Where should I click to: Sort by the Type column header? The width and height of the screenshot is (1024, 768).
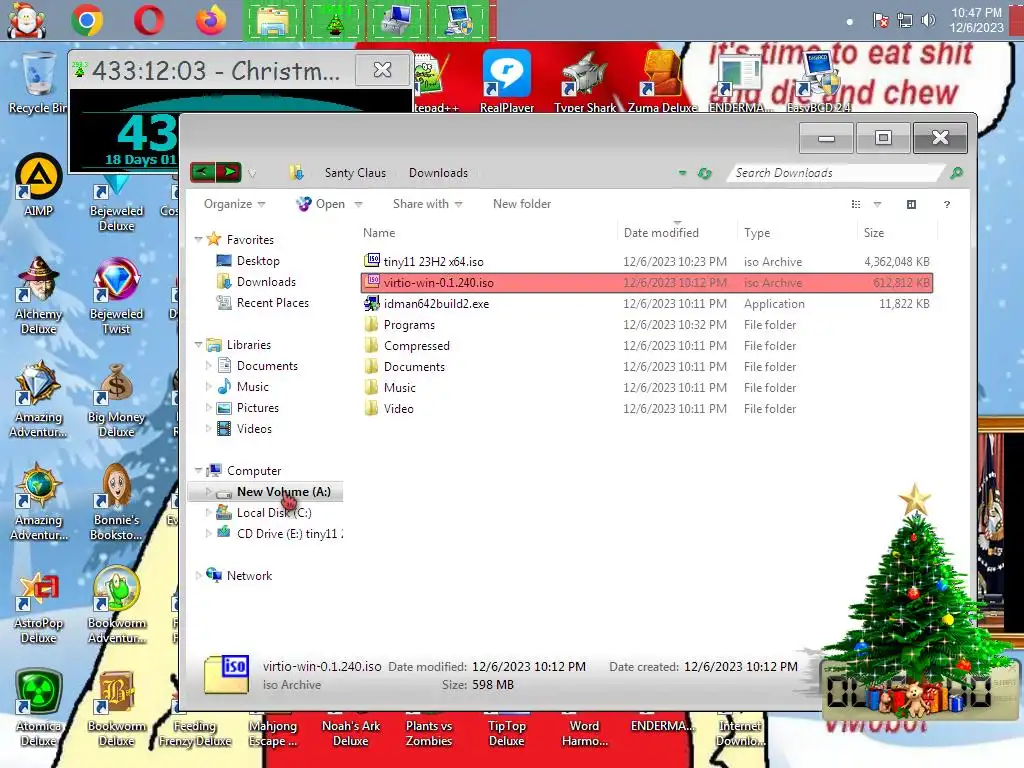coord(797,232)
